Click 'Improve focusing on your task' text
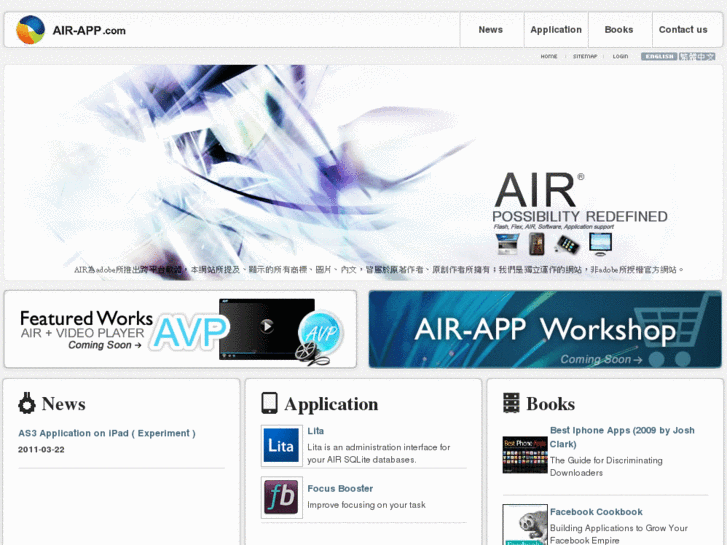 coord(366,505)
